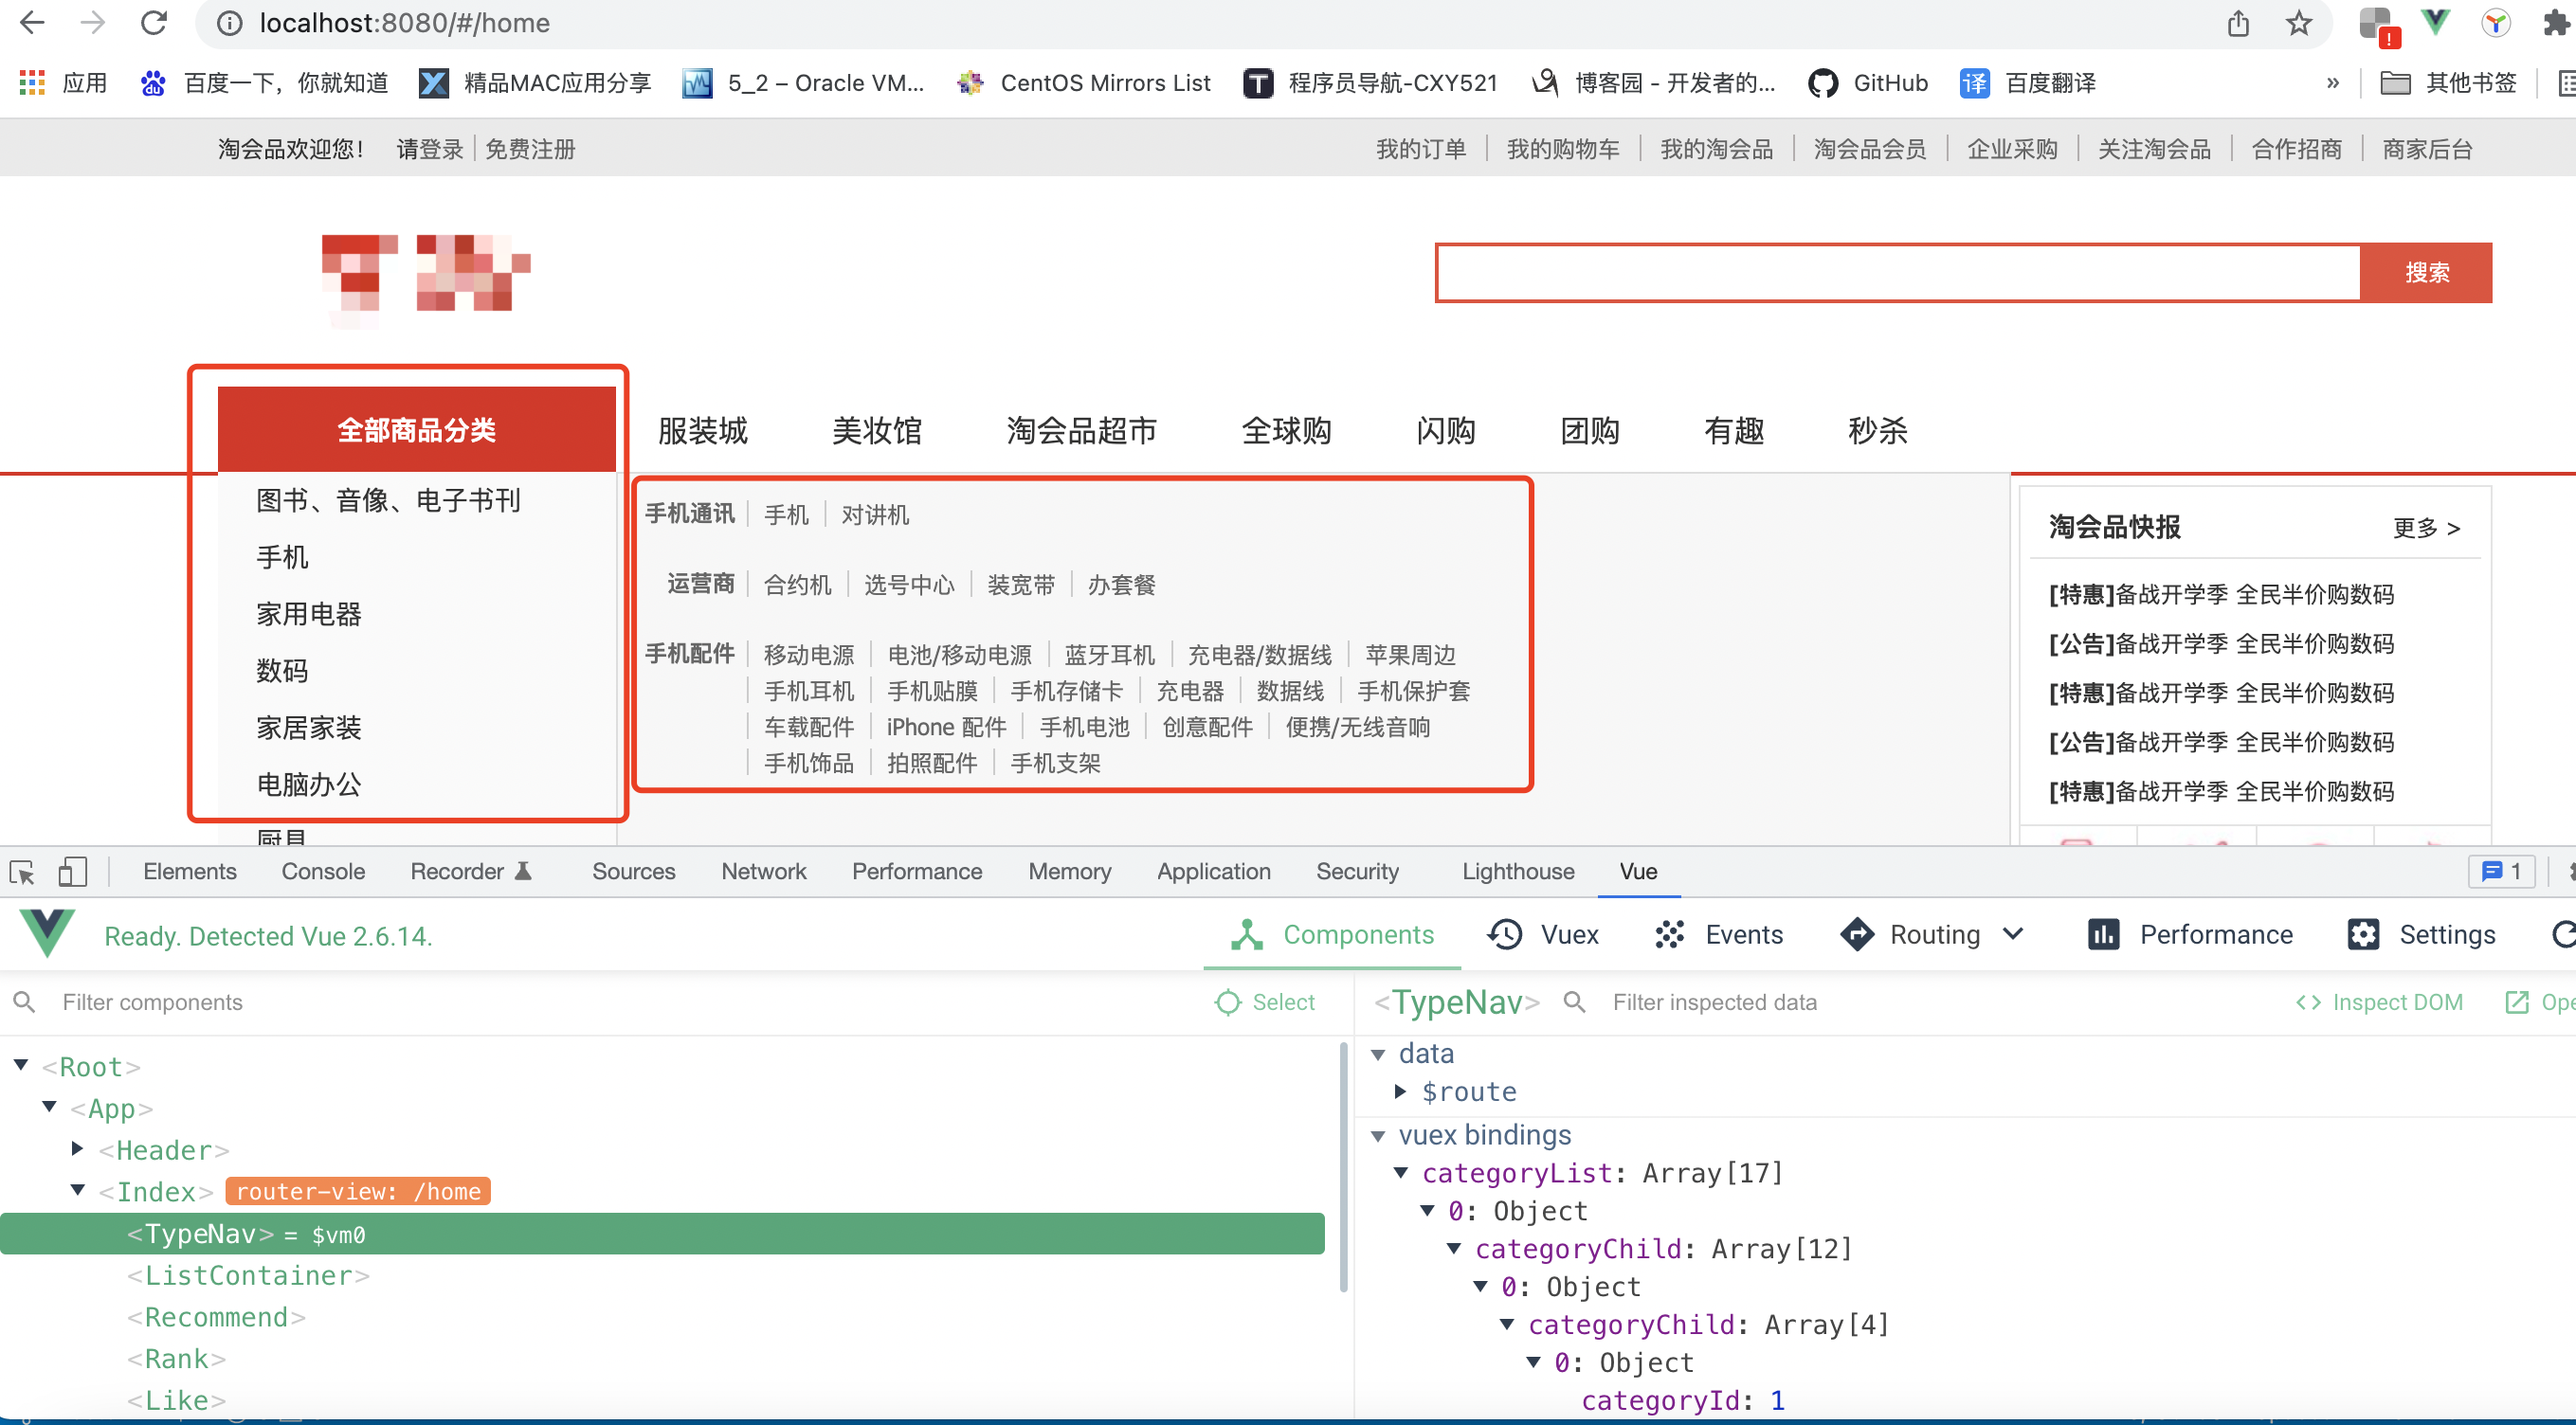This screenshot has width=2576, height=1425.
Task: Open Vue devtools Settings
Action: click(2421, 935)
